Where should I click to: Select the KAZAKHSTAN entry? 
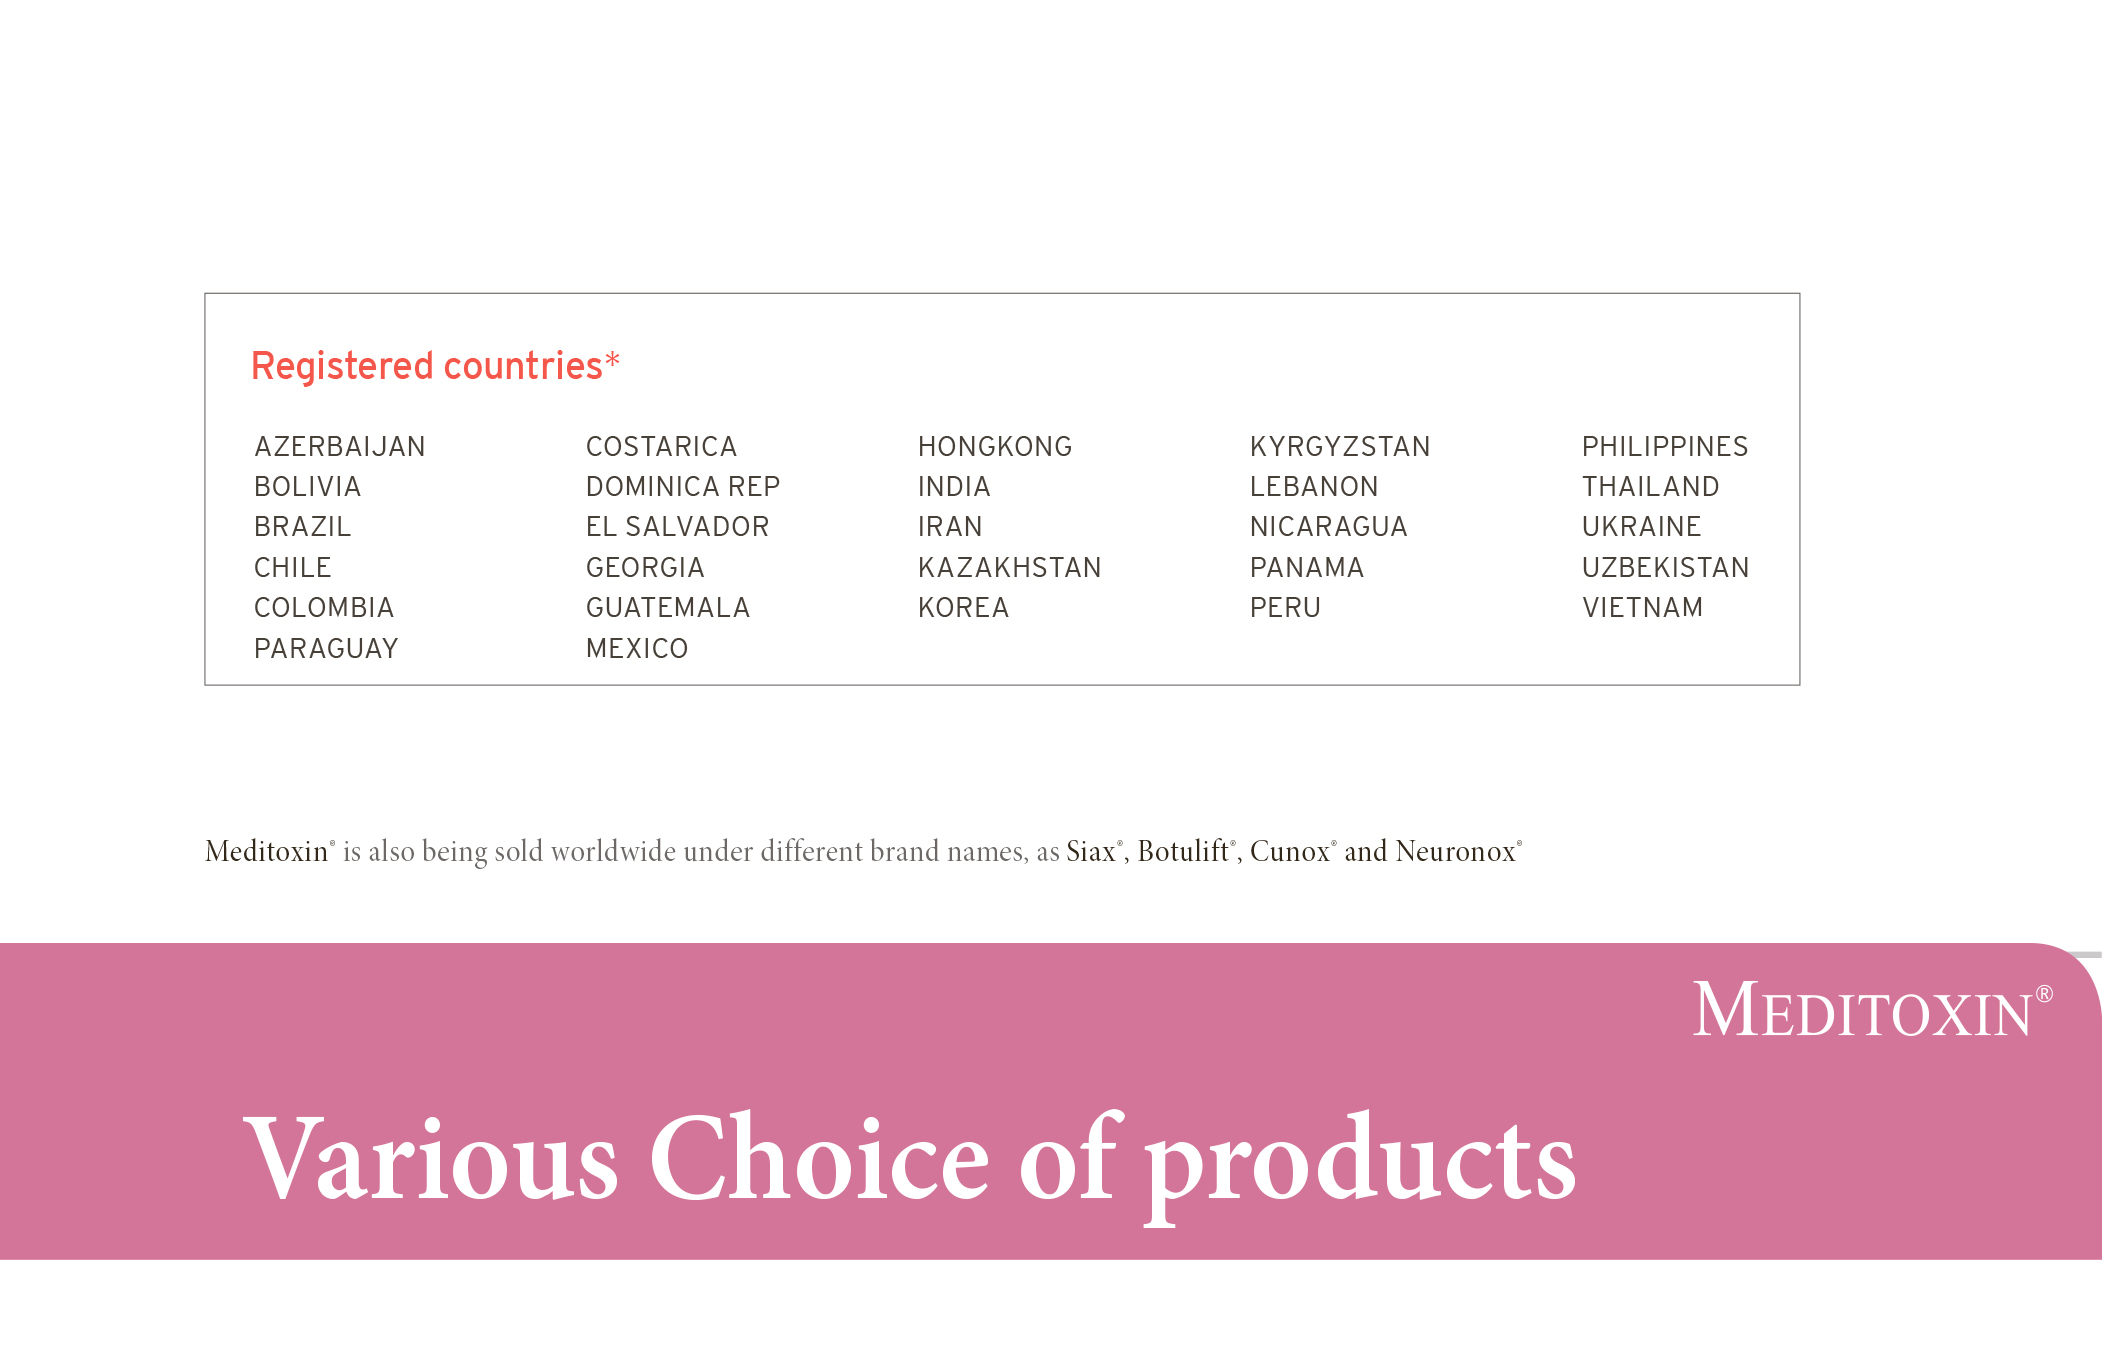(x=1009, y=567)
